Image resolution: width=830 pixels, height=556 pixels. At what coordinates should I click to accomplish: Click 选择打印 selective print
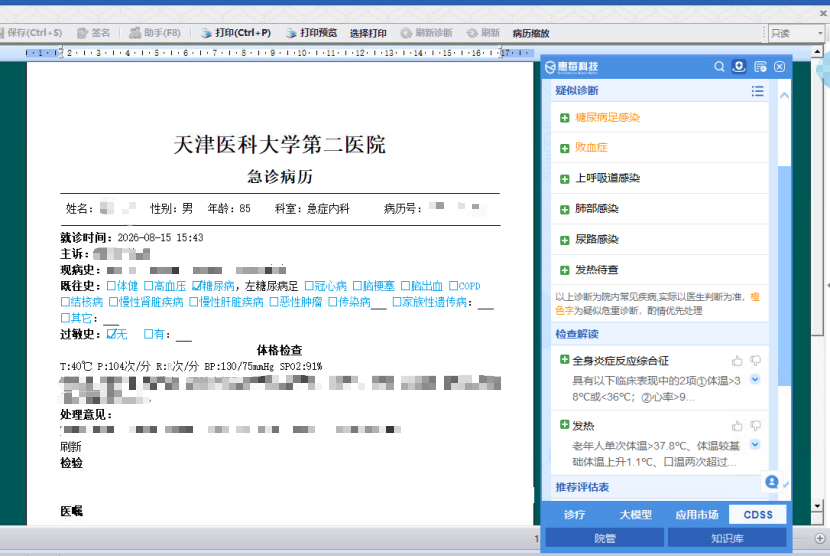(368, 33)
